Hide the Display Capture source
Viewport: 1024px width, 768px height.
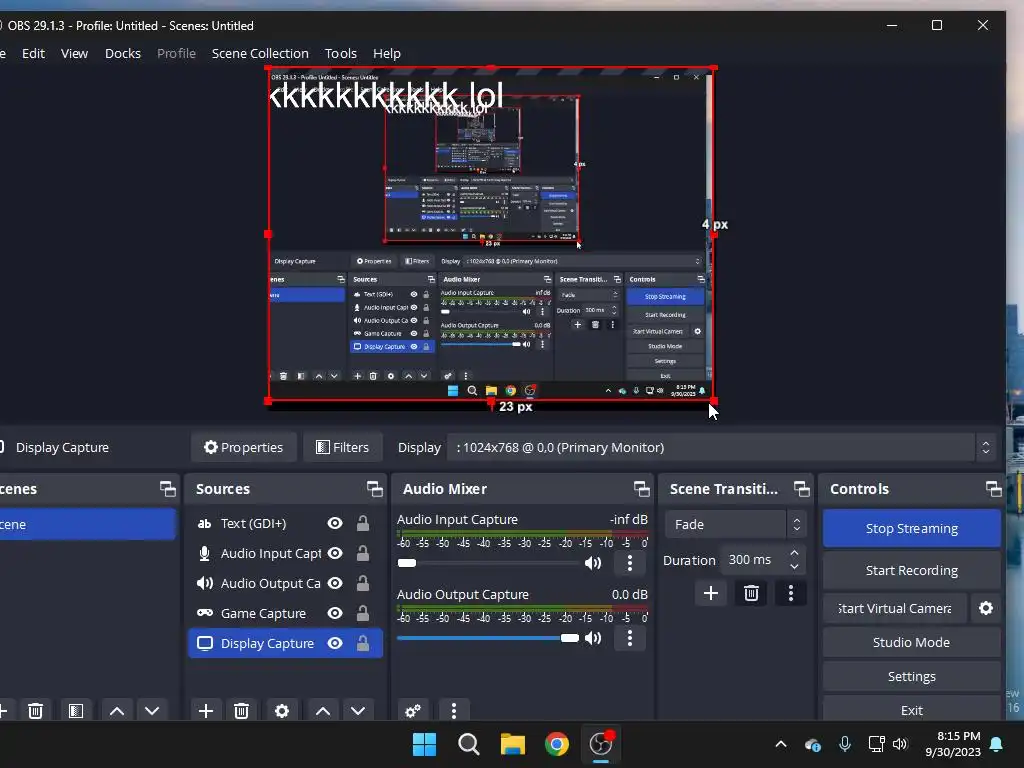click(335, 643)
